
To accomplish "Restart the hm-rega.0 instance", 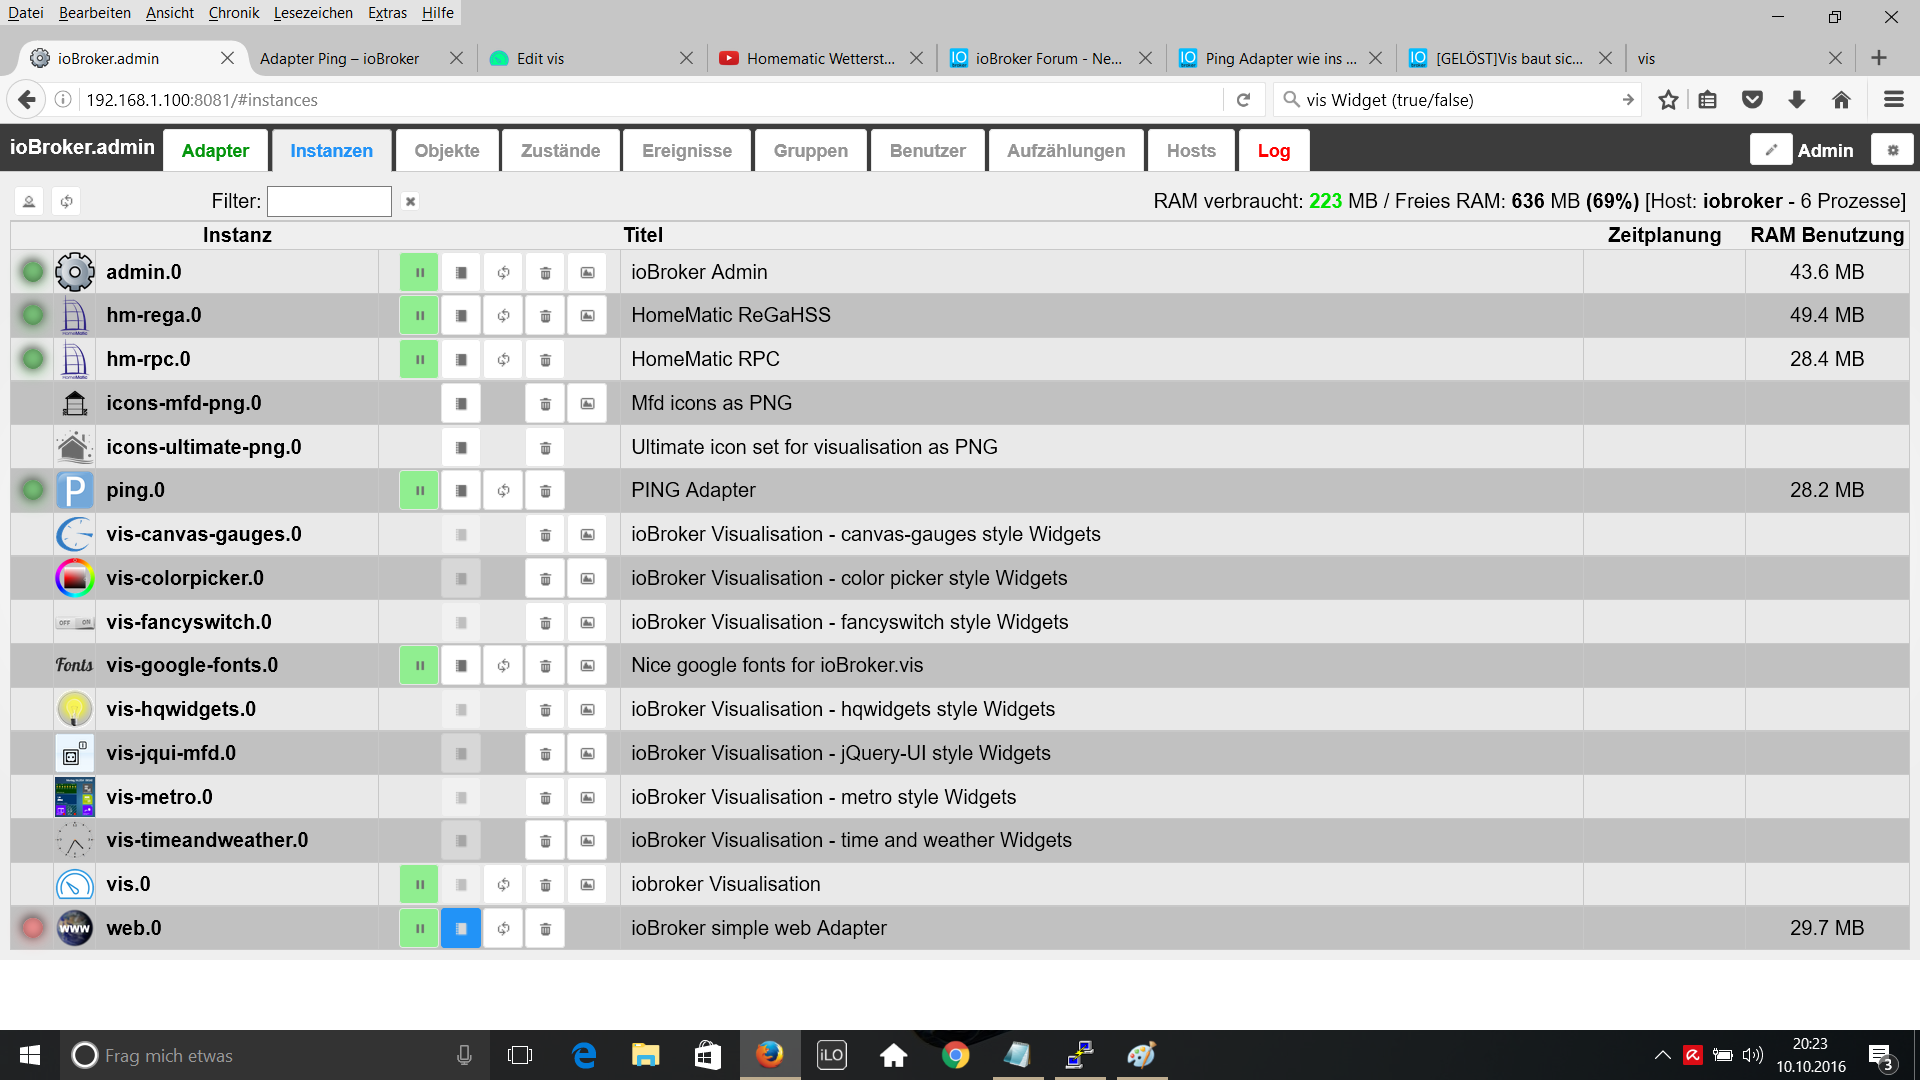I will point(503,315).
